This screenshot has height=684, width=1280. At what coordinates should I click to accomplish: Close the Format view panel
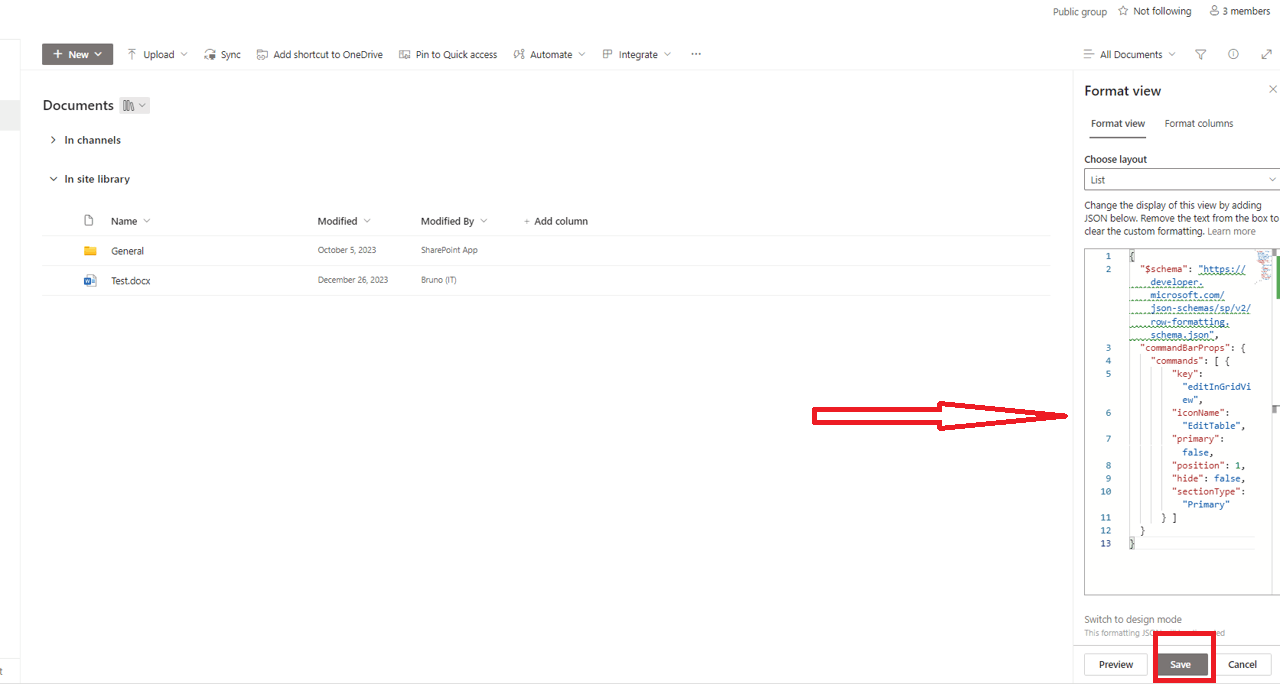(x=1272, y=89)
